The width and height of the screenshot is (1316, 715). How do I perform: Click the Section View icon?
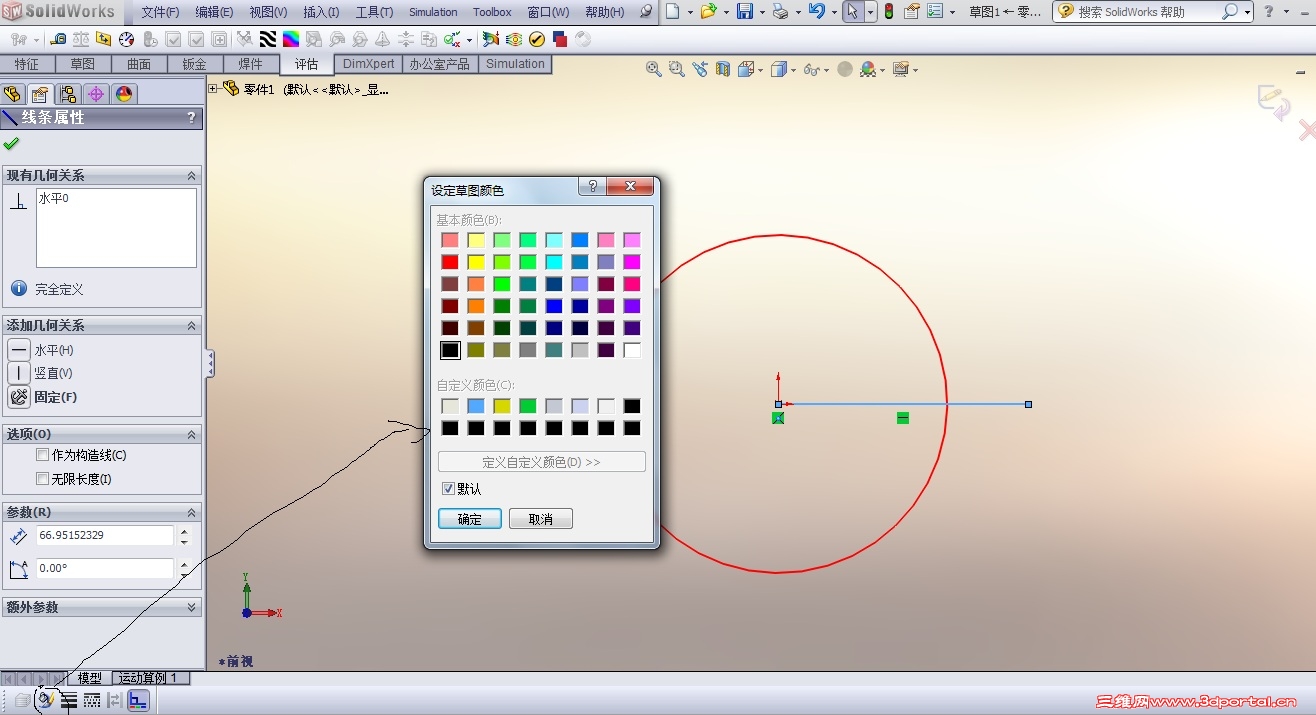click(723, 69)
